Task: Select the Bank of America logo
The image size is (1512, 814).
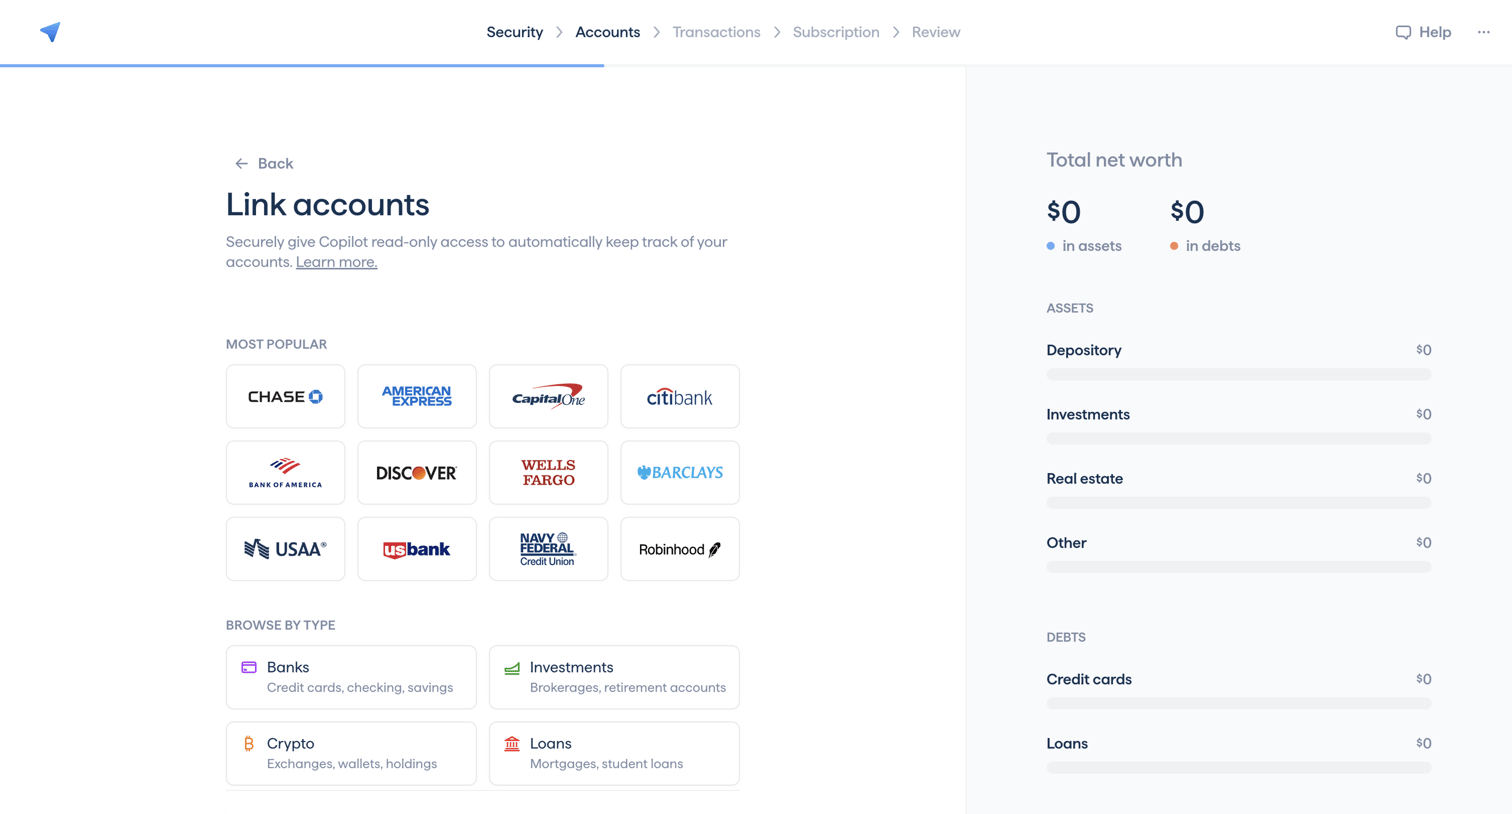Action: click(285, 473)
